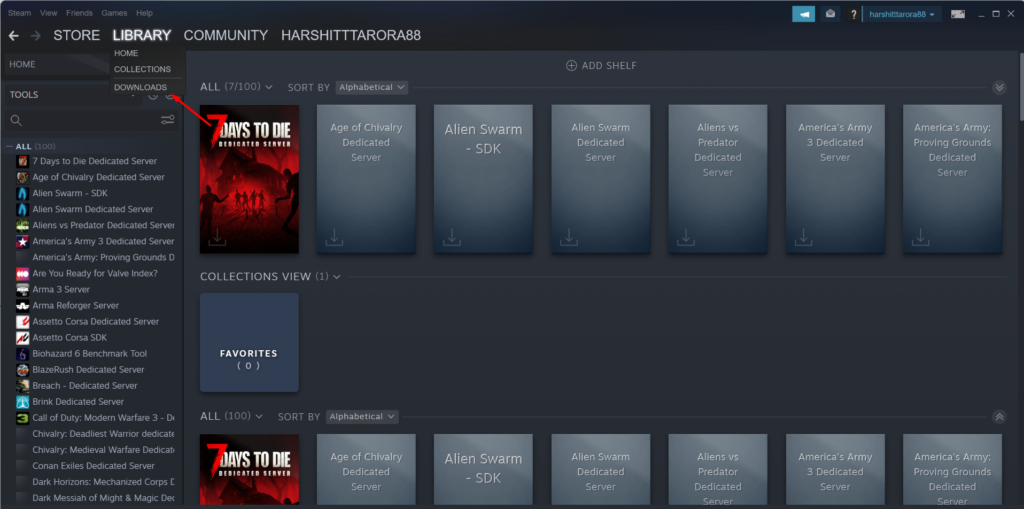Screen dimensions: 1024x509
Task: Open the Steam menu
Action: click(20, 13)
